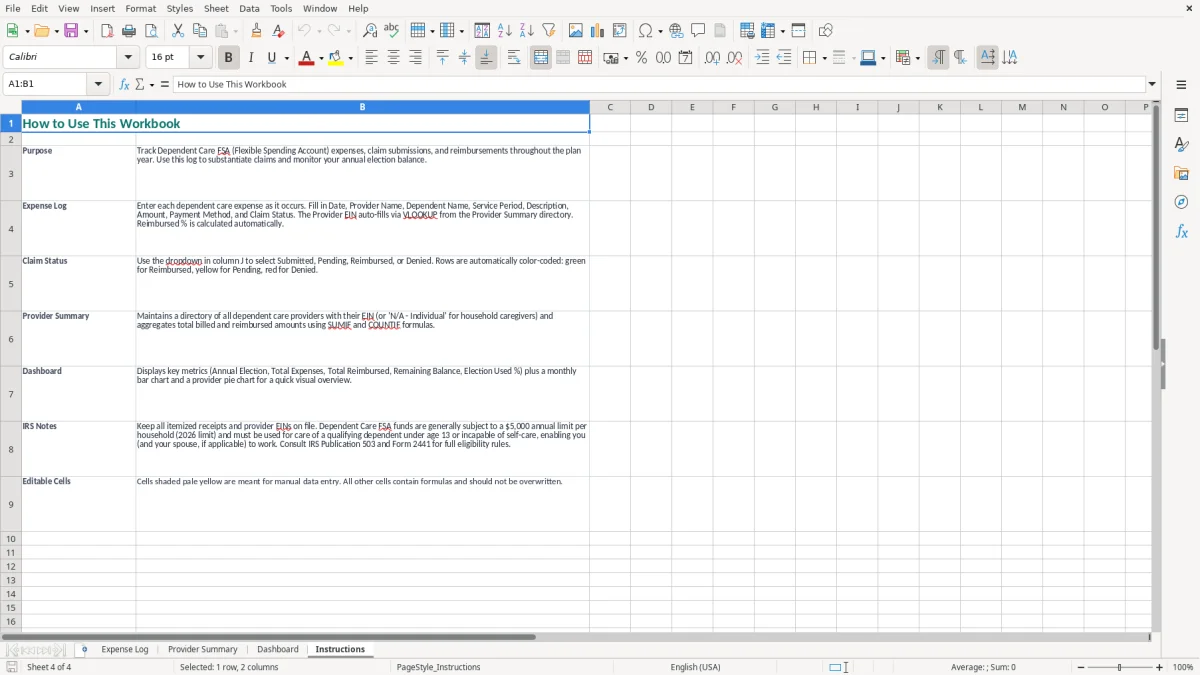1200x675 pixels.
Task: Click the Insert Hyperlink globe icon
Action: (x=676, y=31)
